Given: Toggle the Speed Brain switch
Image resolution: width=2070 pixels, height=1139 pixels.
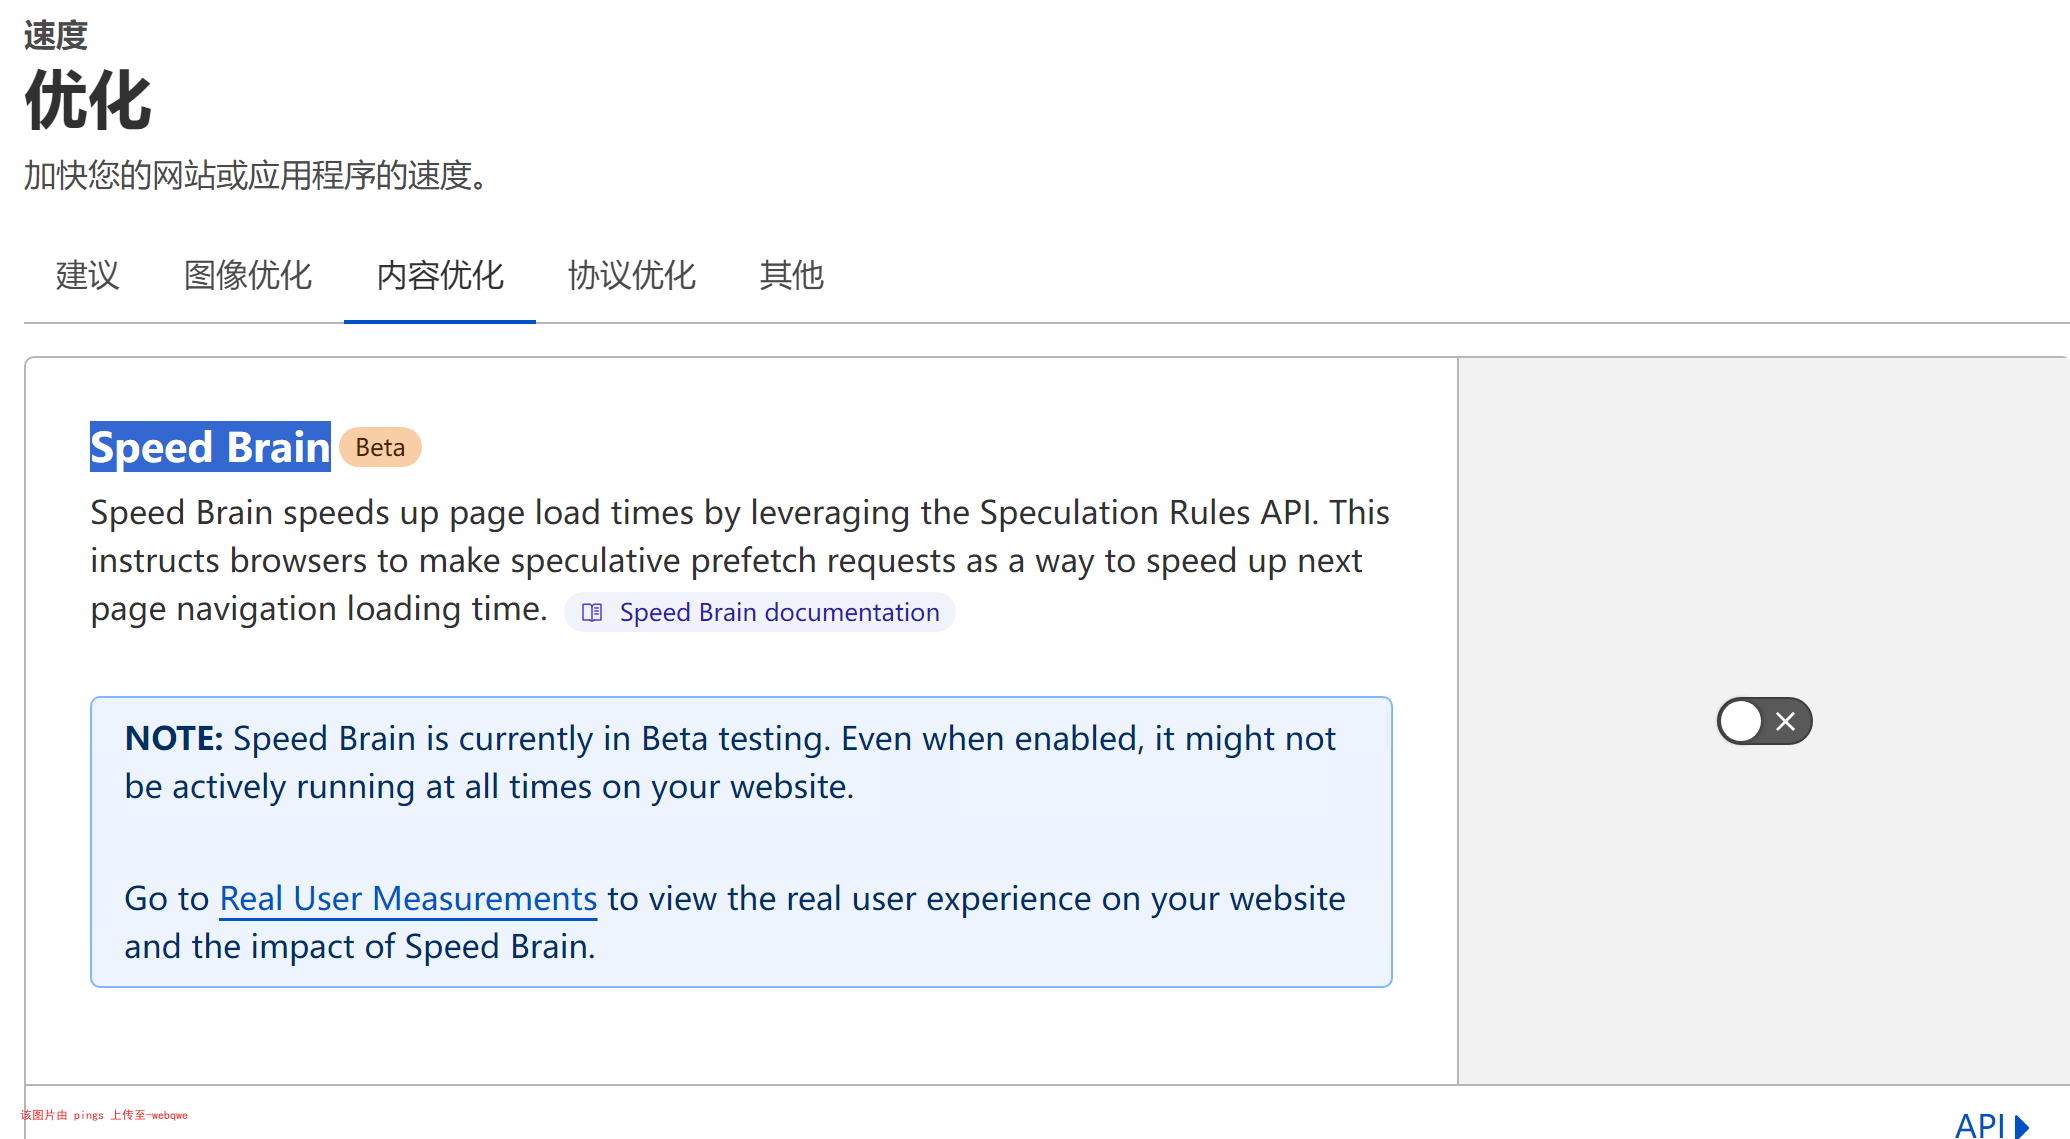Looking at the screenshot, I should tap(1764, 721).
